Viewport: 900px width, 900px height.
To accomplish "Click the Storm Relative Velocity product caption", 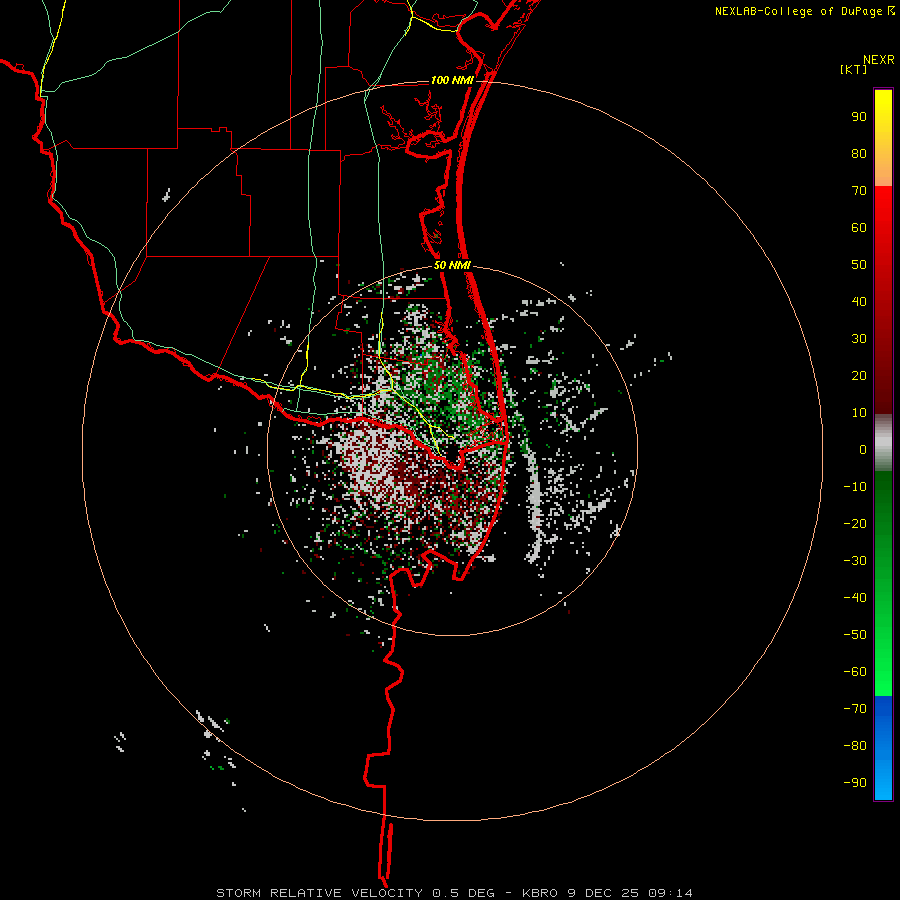I will click(x=454, y=893).
